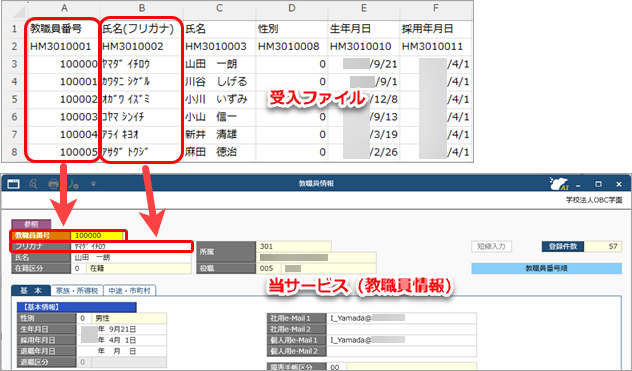
Task: Click the 参照 button
Action: (x=31, y=224)
